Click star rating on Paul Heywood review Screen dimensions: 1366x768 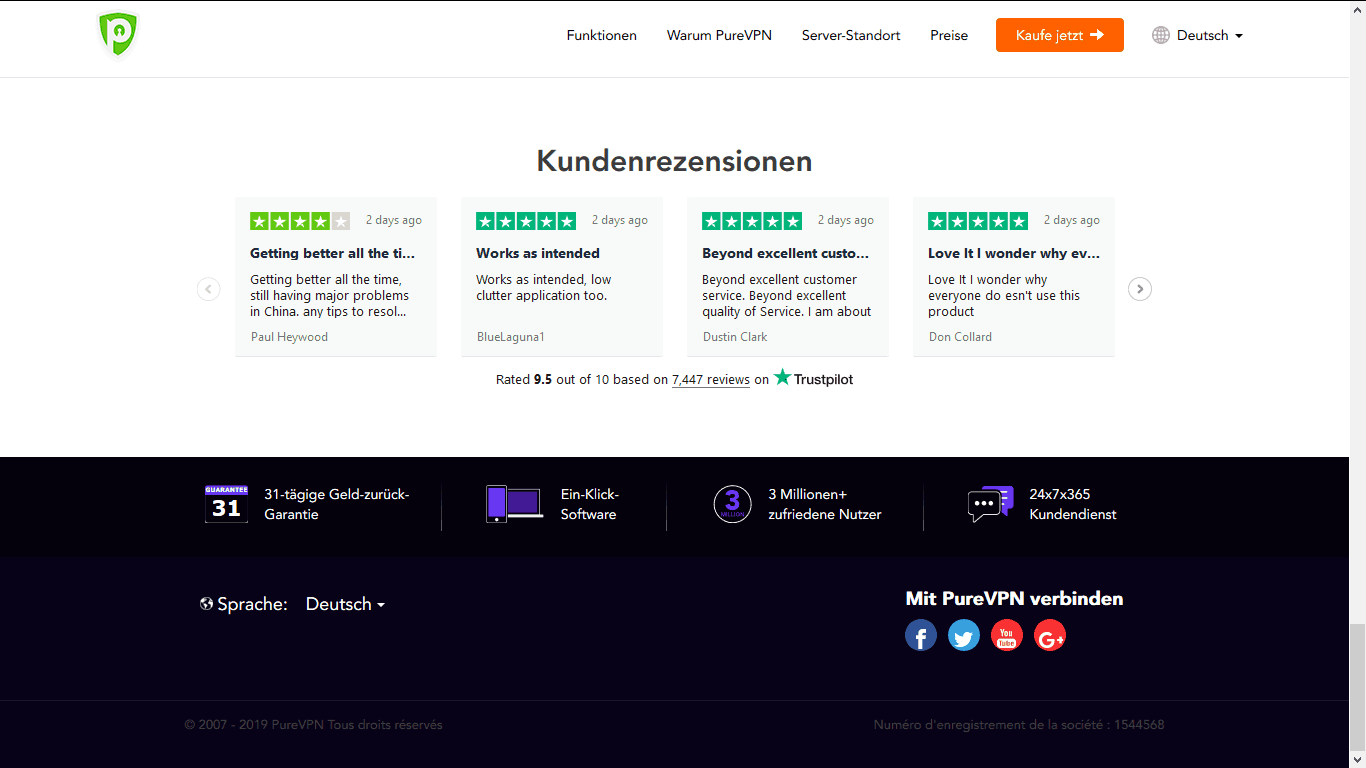300,221
